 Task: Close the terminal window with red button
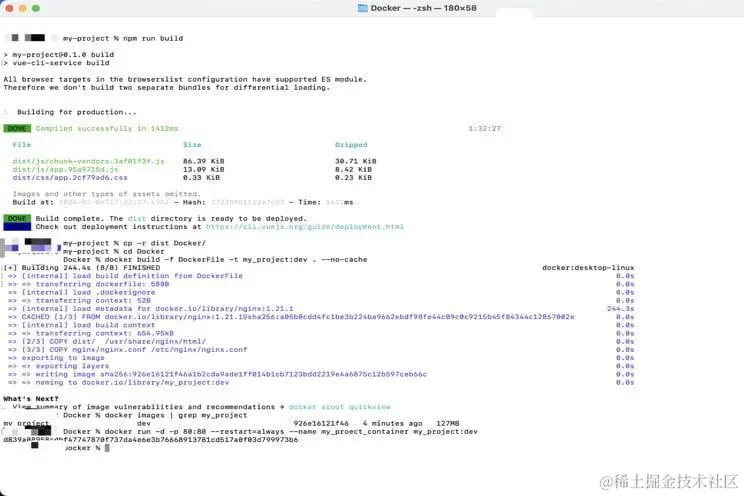tap(9, 8)
